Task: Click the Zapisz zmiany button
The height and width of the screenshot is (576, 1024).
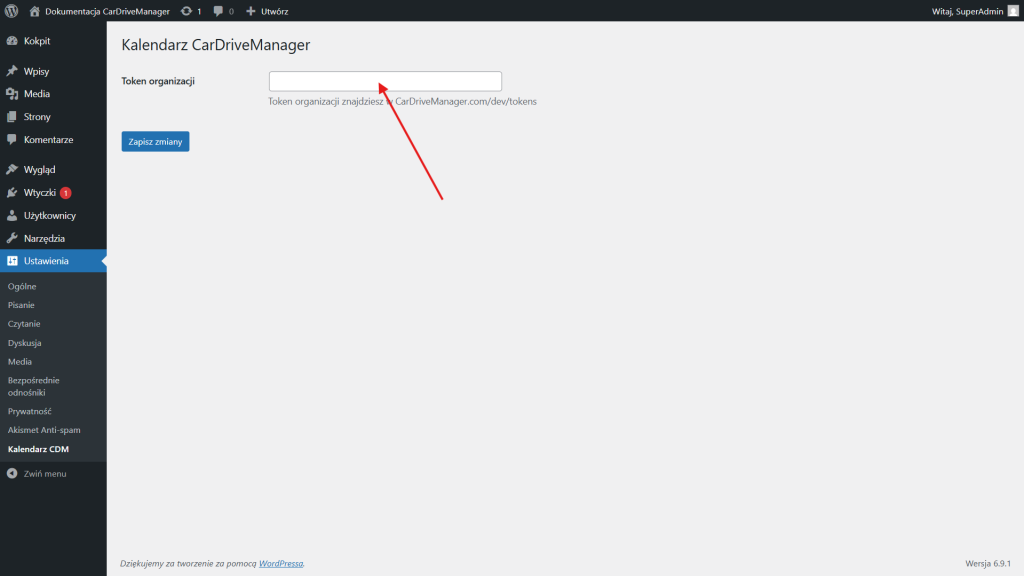Action: [155, 142]
